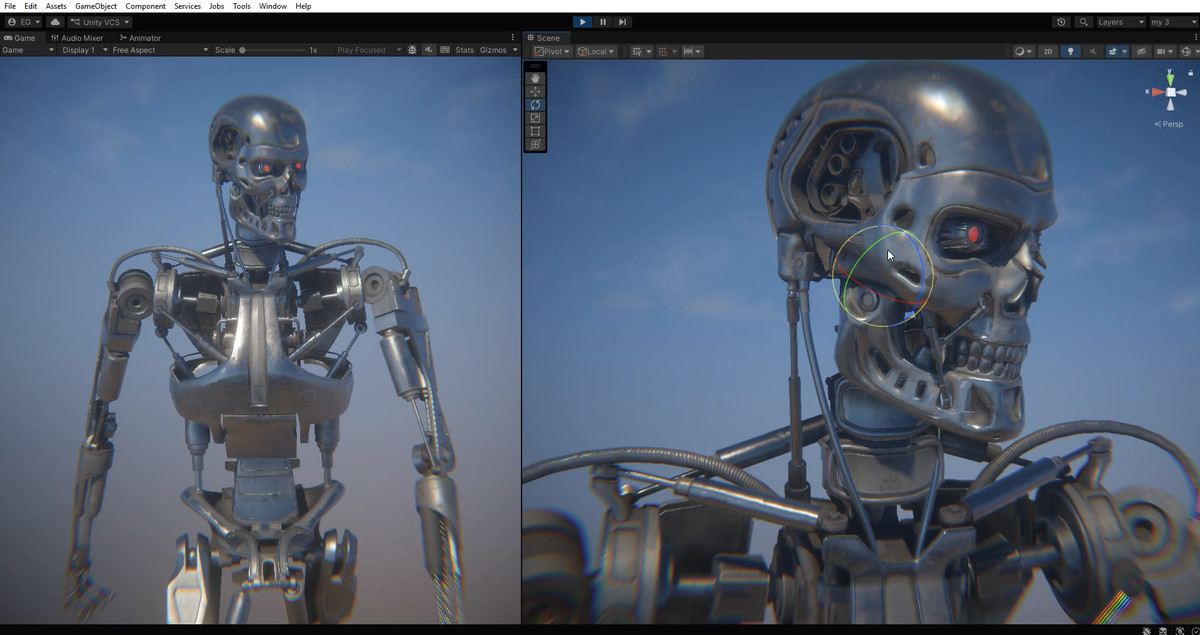The height and width of the screenshot is (635, 1200).
Task: Open the Scene camera settings icon
Action: 1163,51
